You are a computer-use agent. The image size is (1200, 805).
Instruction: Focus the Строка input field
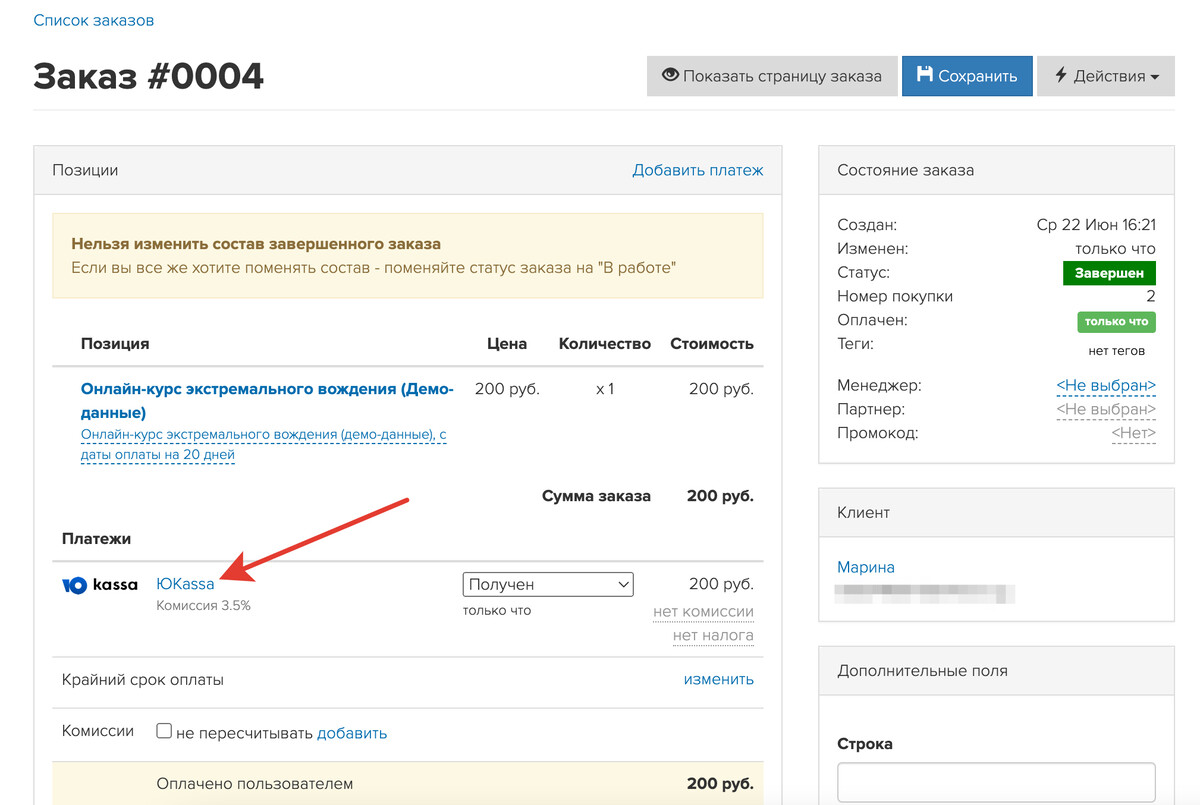click(x=996, y=782)
